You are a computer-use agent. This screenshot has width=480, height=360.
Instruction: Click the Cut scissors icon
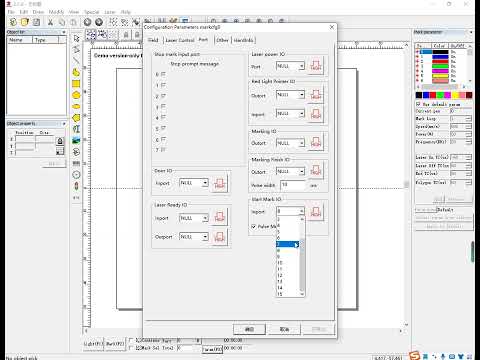(50, 22)
